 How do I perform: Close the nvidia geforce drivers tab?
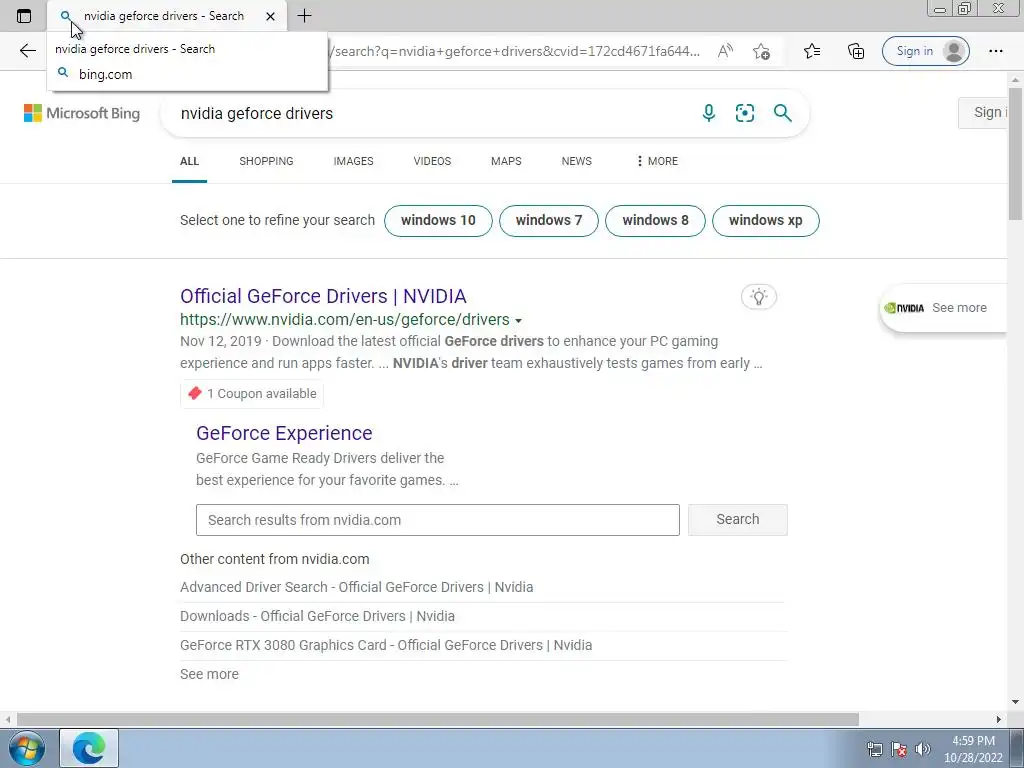point(270,16)
